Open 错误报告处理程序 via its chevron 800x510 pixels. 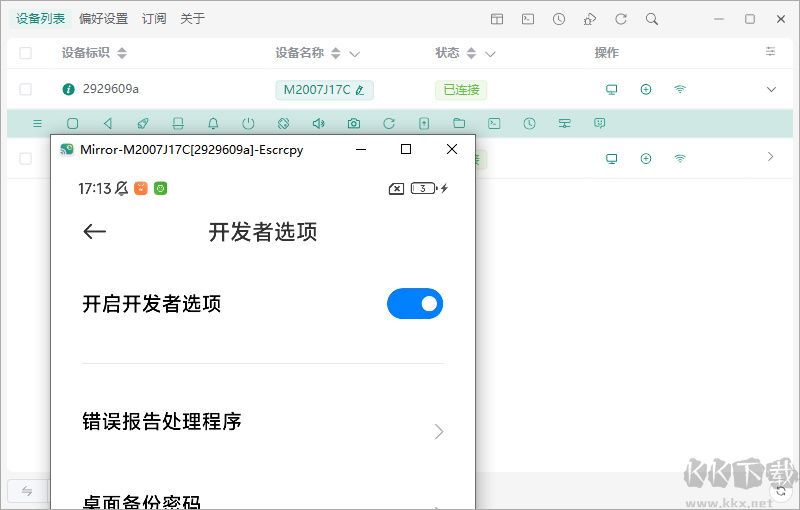[439, 432]
